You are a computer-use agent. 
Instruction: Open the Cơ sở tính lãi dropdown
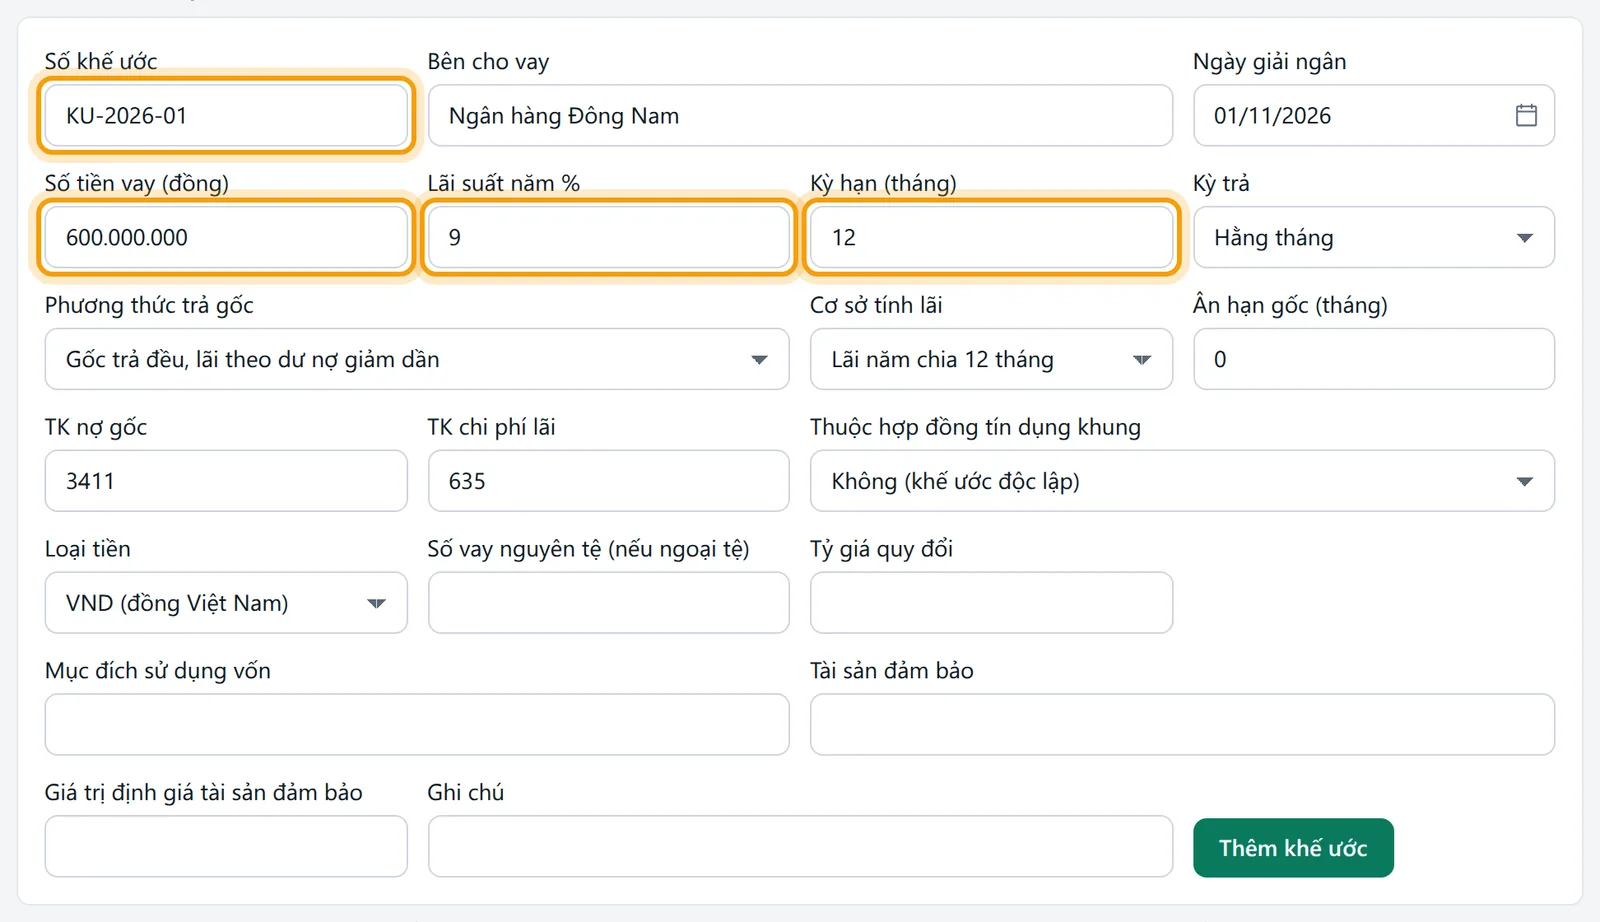point(991,359)
